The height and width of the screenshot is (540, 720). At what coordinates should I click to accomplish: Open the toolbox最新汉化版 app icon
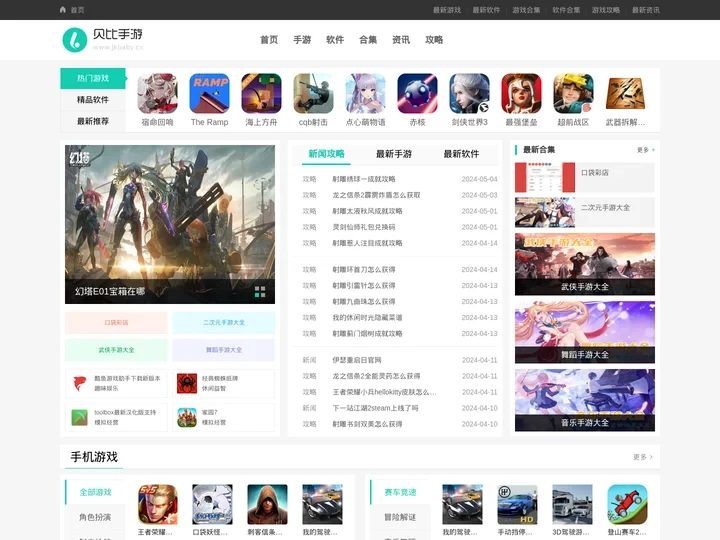[79, 417]
